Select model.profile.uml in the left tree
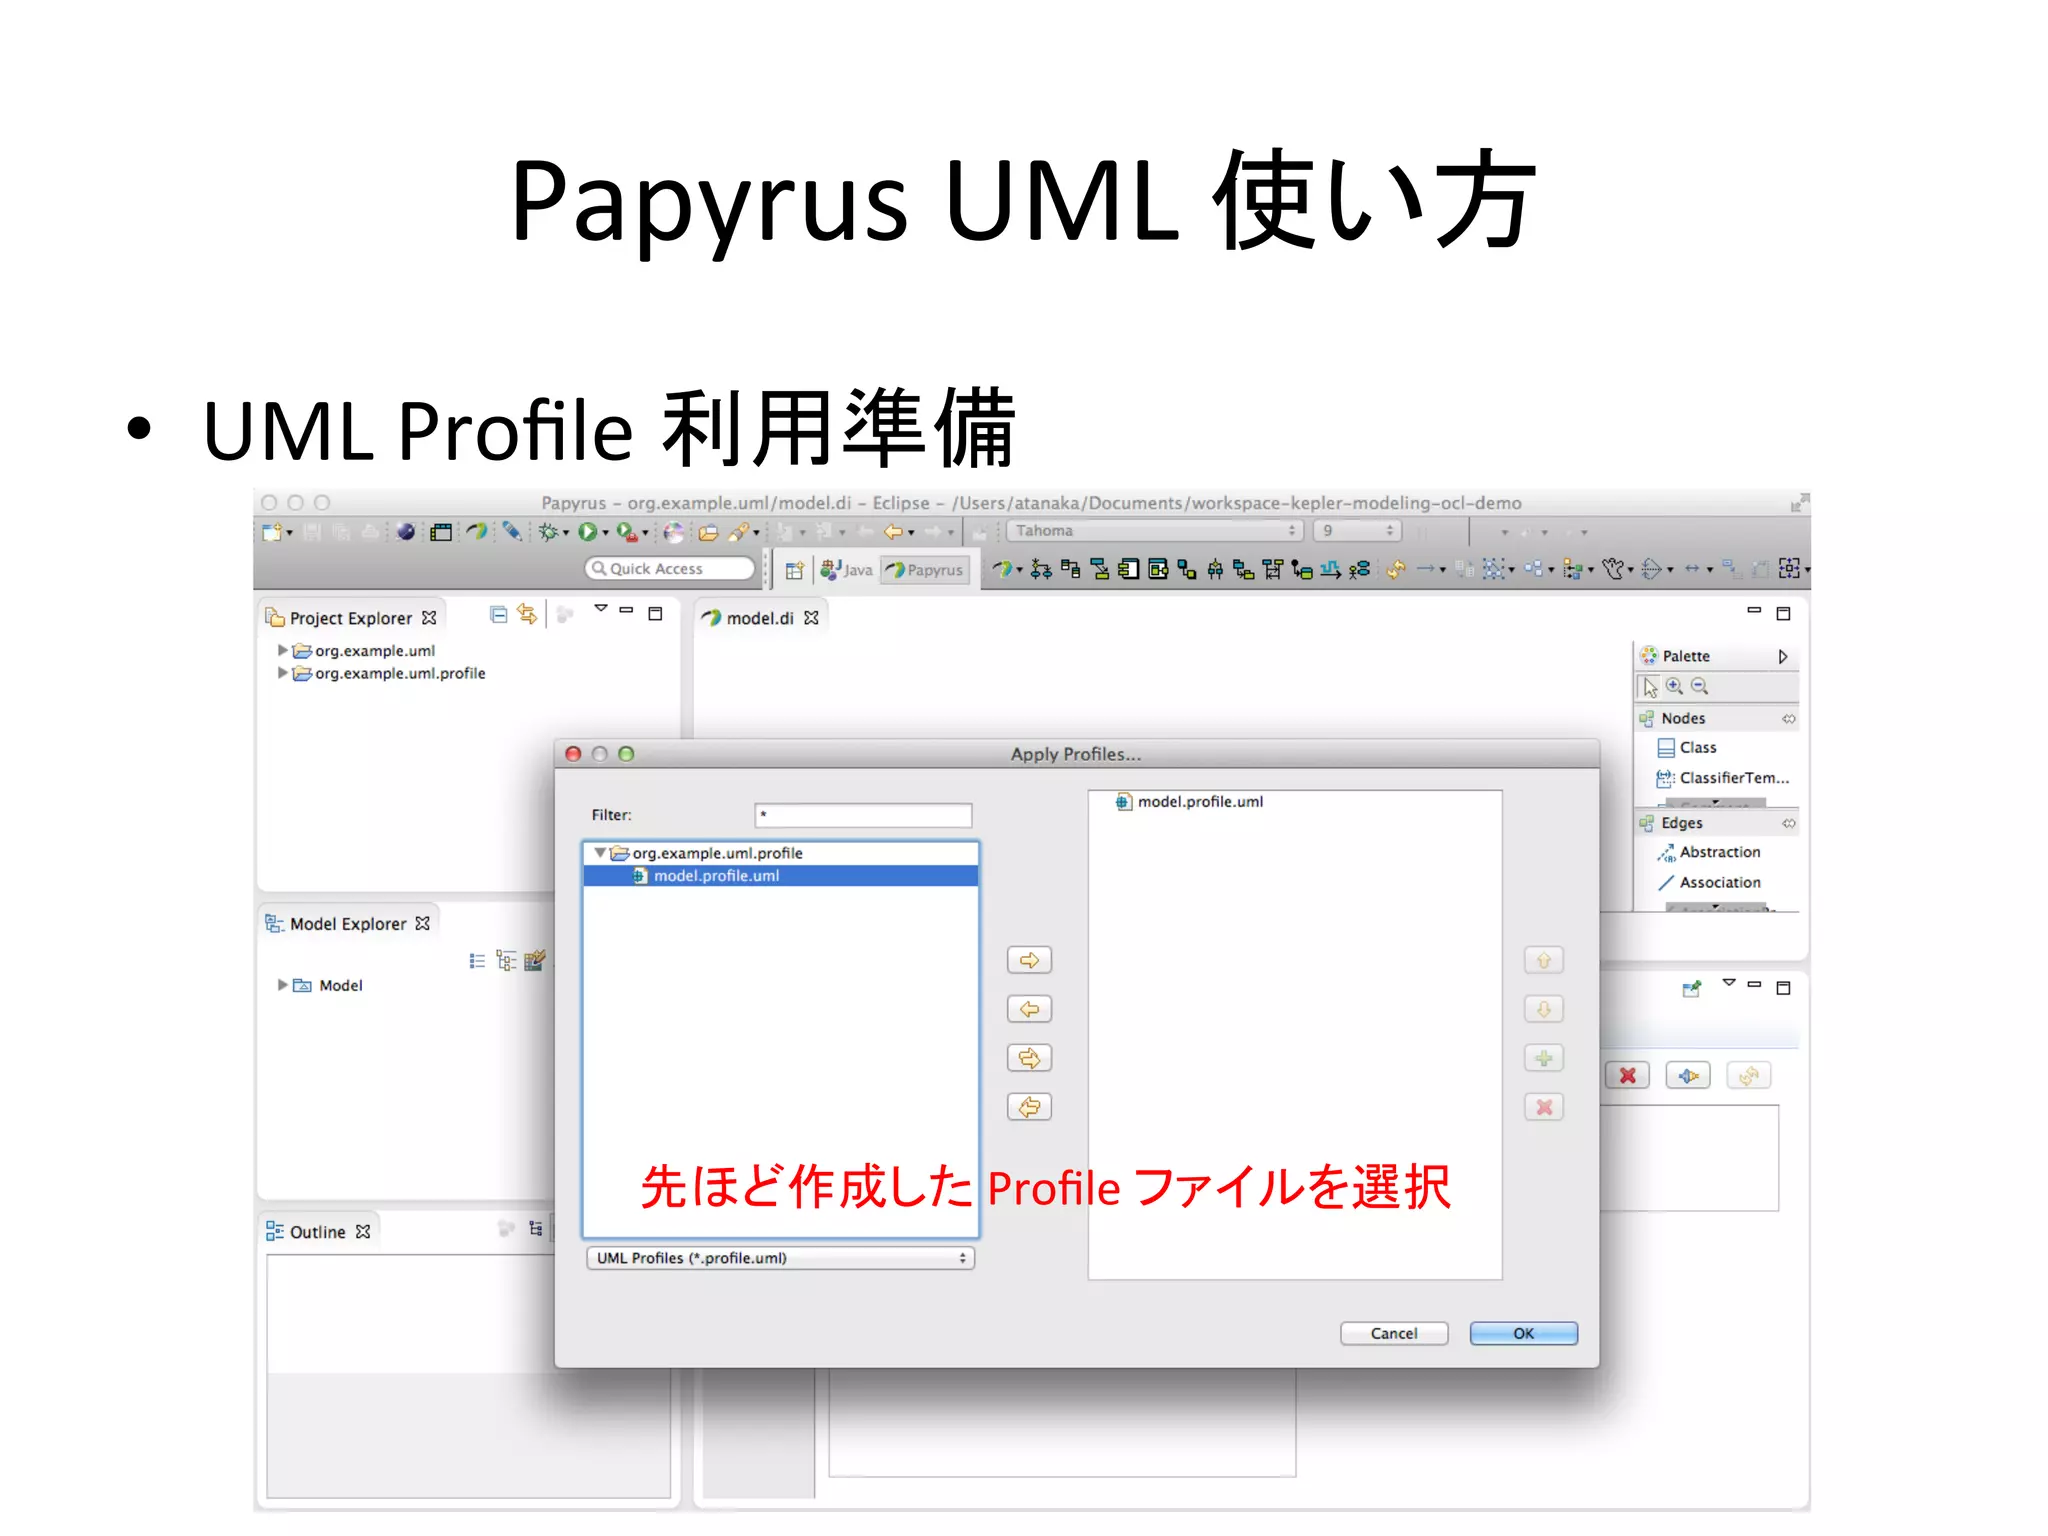This screenshot has height=1536, width=2048. pos(781,876)
